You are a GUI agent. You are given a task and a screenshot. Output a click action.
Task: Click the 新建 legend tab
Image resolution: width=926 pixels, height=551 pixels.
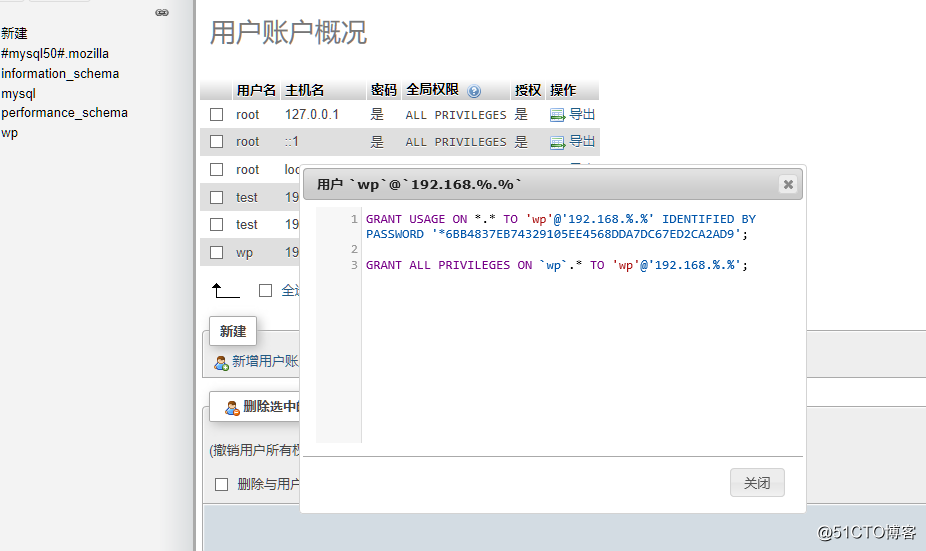pos(233,331)
